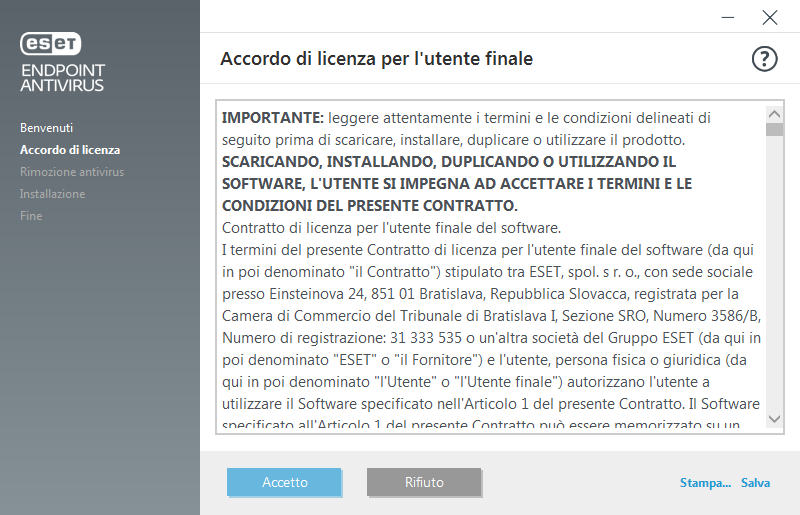Minimize the installer window
Viewport: 800px width, 515px height.
point(728,17)
